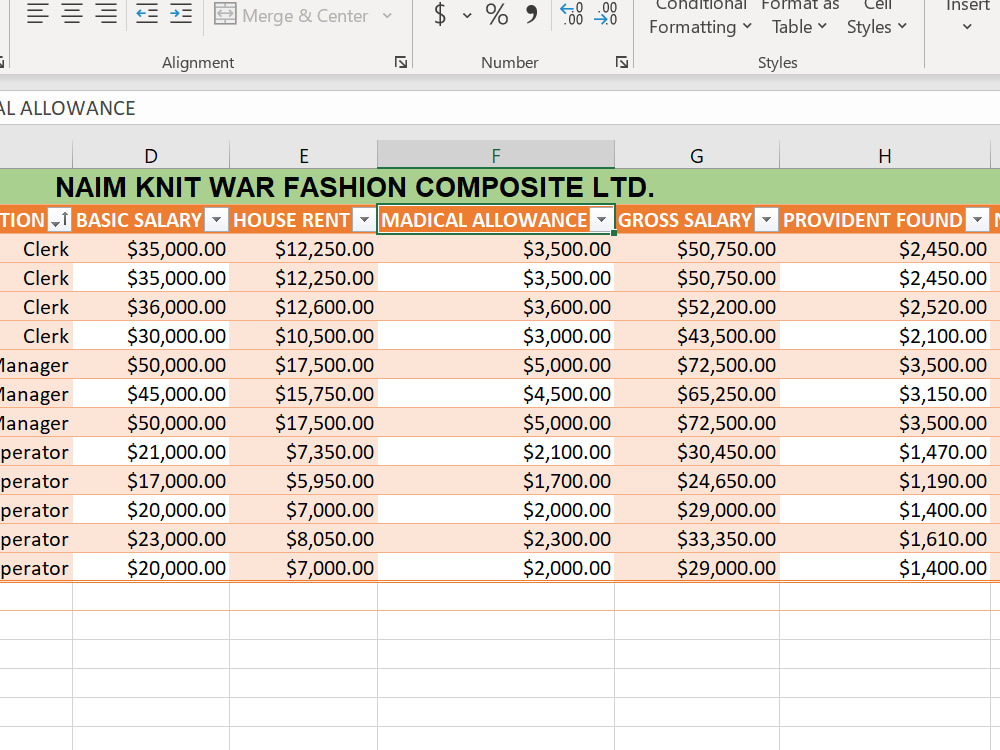The height and width of the screenshot is (750, 1000).
Task: Select provident fund cell $3,150.00
Action: coord(885,394)
